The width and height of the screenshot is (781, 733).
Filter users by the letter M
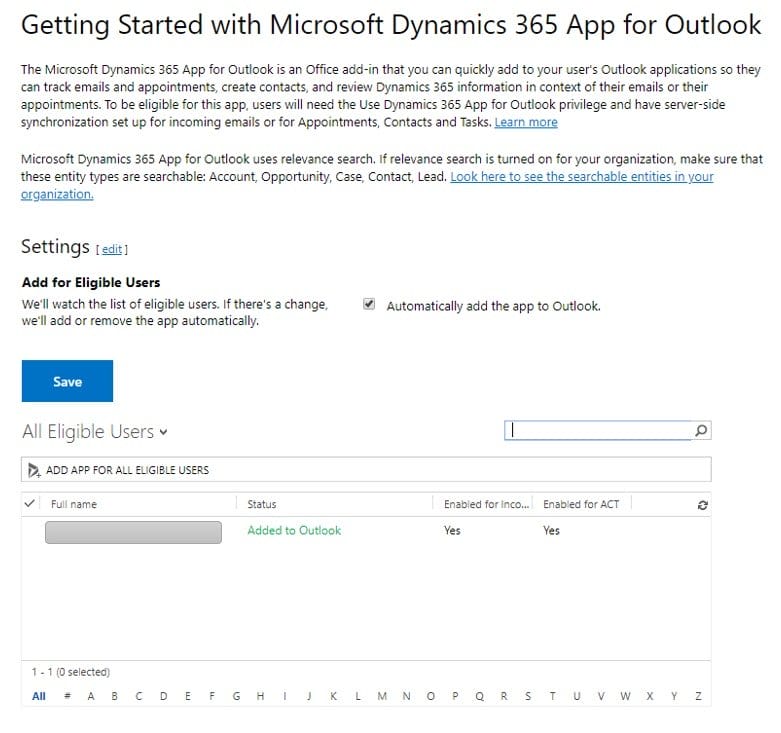(x=382, y=697)
